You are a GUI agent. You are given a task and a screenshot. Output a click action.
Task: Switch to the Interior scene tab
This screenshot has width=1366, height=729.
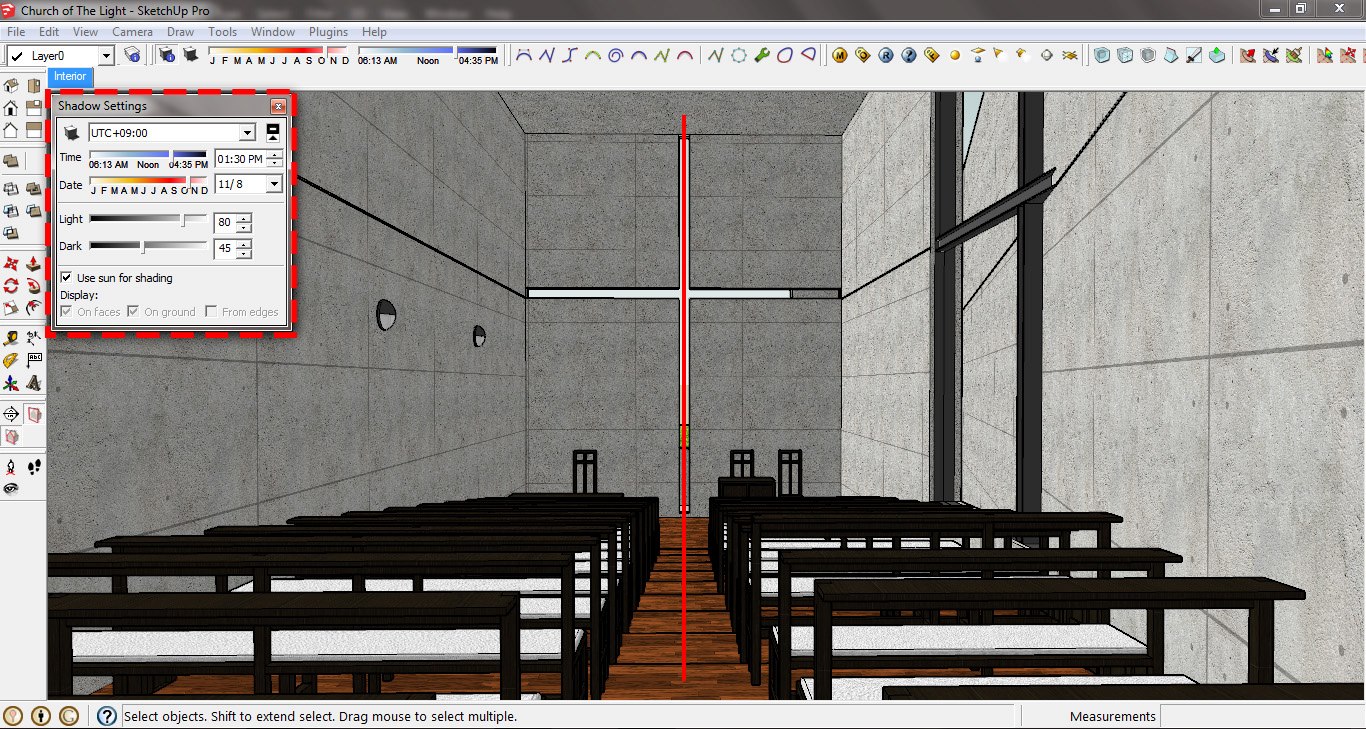(69, 76)
